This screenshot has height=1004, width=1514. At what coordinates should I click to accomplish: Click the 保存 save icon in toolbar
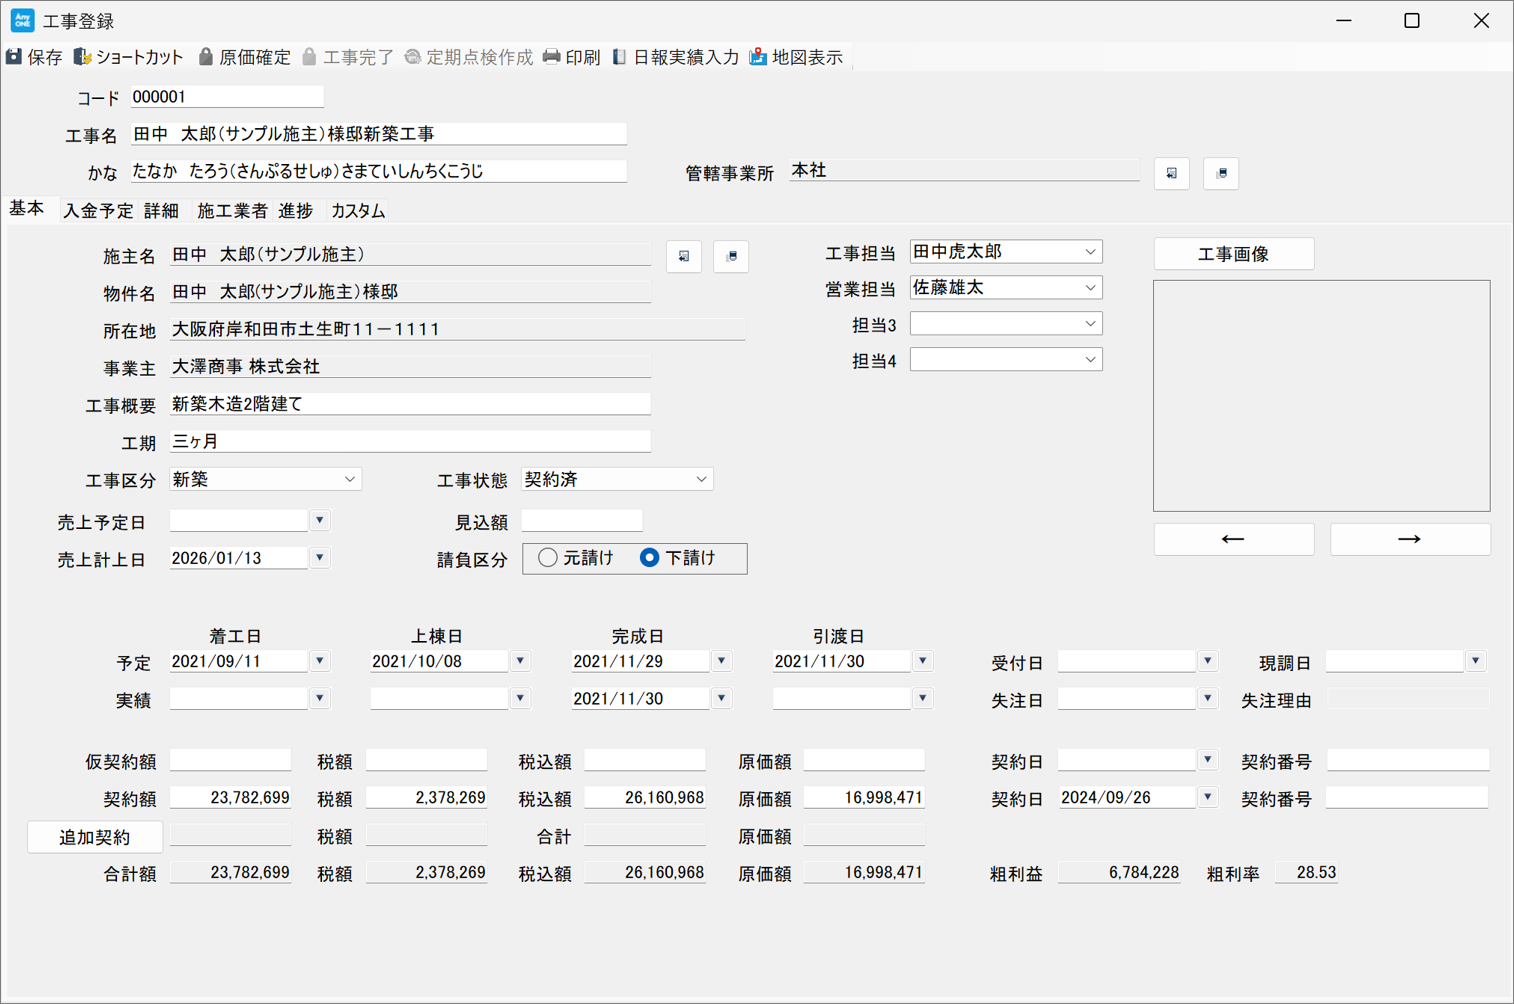15,57
